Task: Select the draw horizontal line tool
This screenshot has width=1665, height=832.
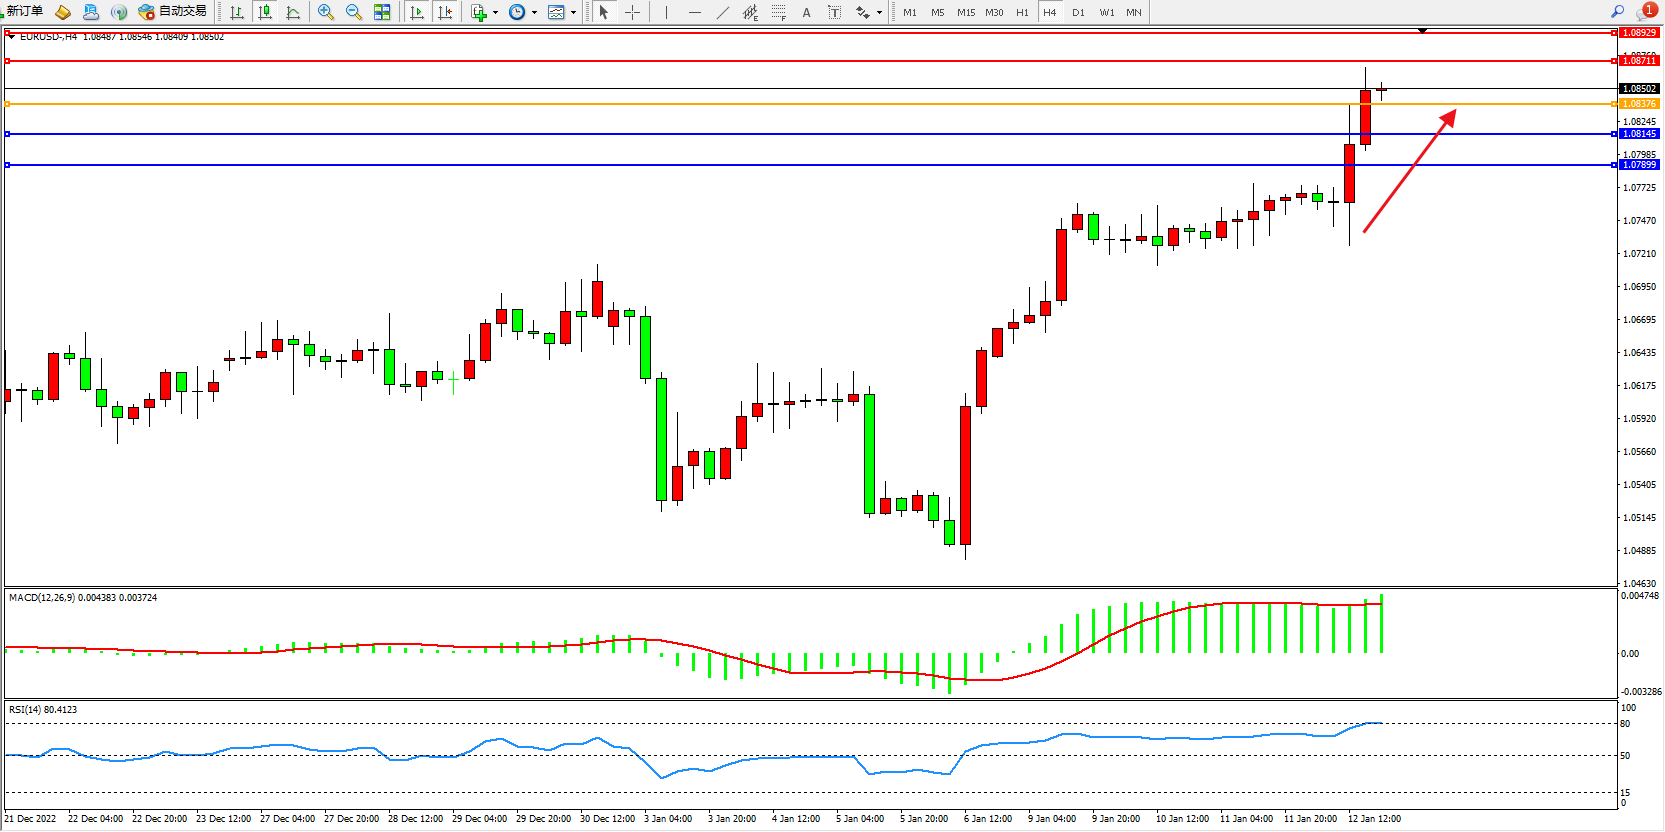Action: 695,12
